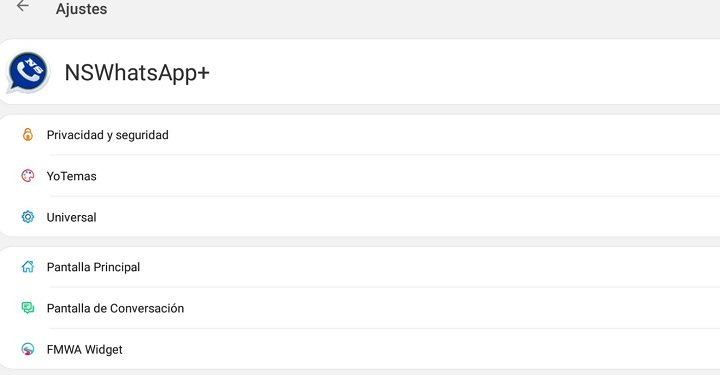Open Pantalla de Conversación settings
This screenshot has height=375, width=720.
tap(360, 308)
